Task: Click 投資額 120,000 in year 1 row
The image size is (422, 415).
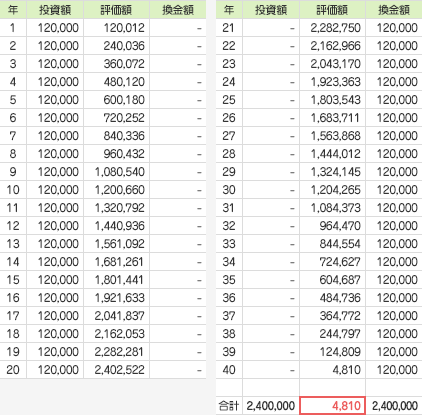Action: [x=55, y=28]
